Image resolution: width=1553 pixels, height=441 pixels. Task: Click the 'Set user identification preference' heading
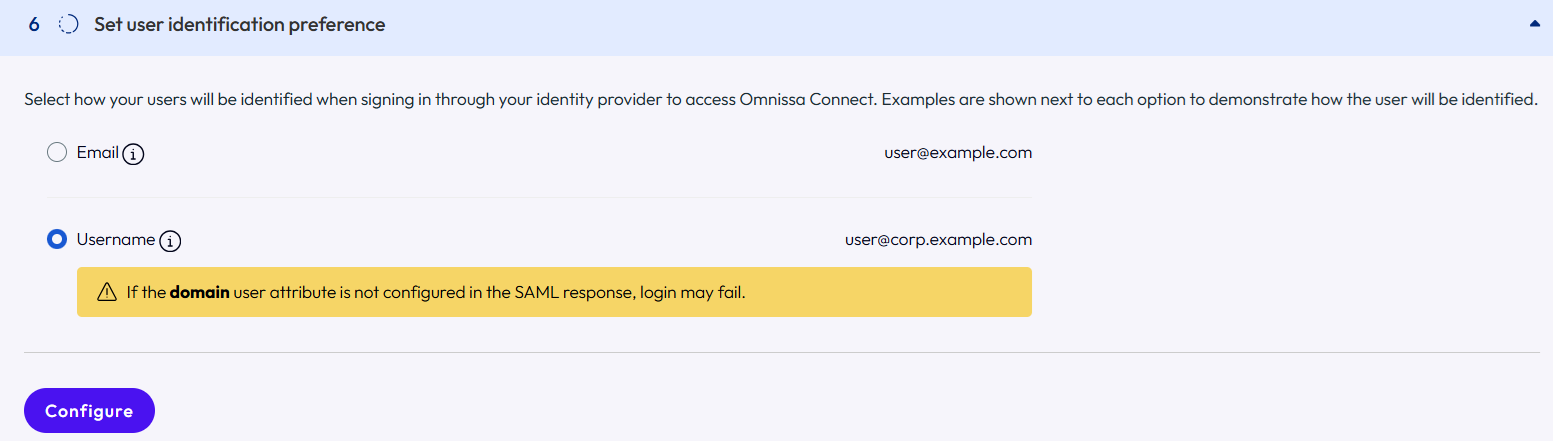tap(240, 25)
